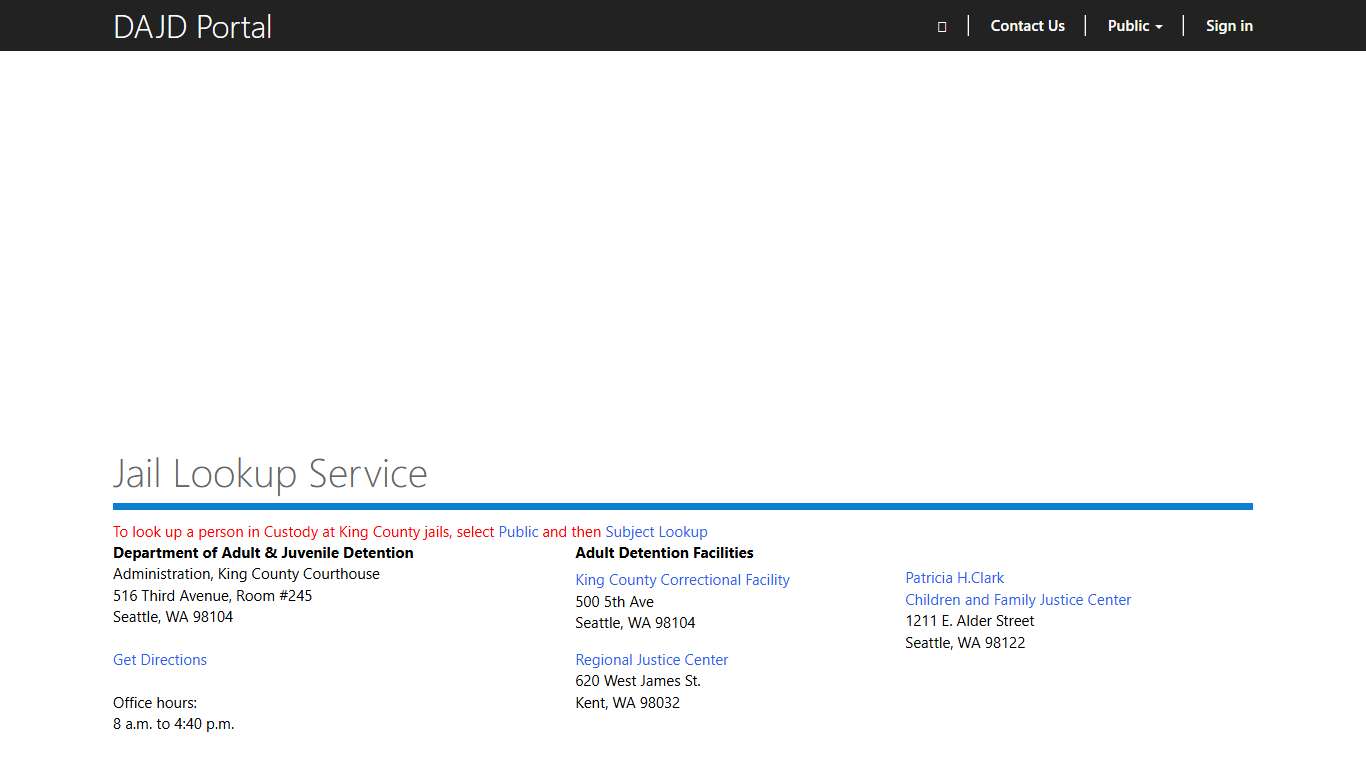The height and width of the screenshot is (768, 1366).
Task: Click Get Directions link
Action: pyautogui.click(x=160, y=660)
